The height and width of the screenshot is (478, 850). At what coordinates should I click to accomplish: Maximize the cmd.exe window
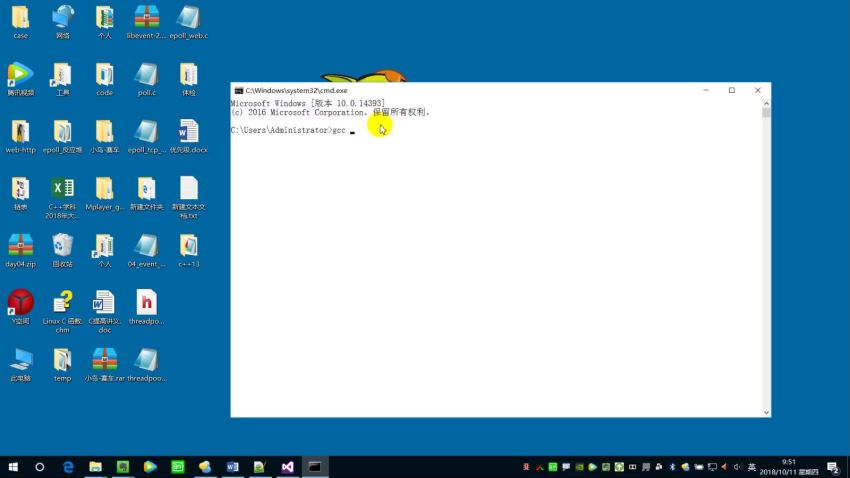(x=732, y=91)
